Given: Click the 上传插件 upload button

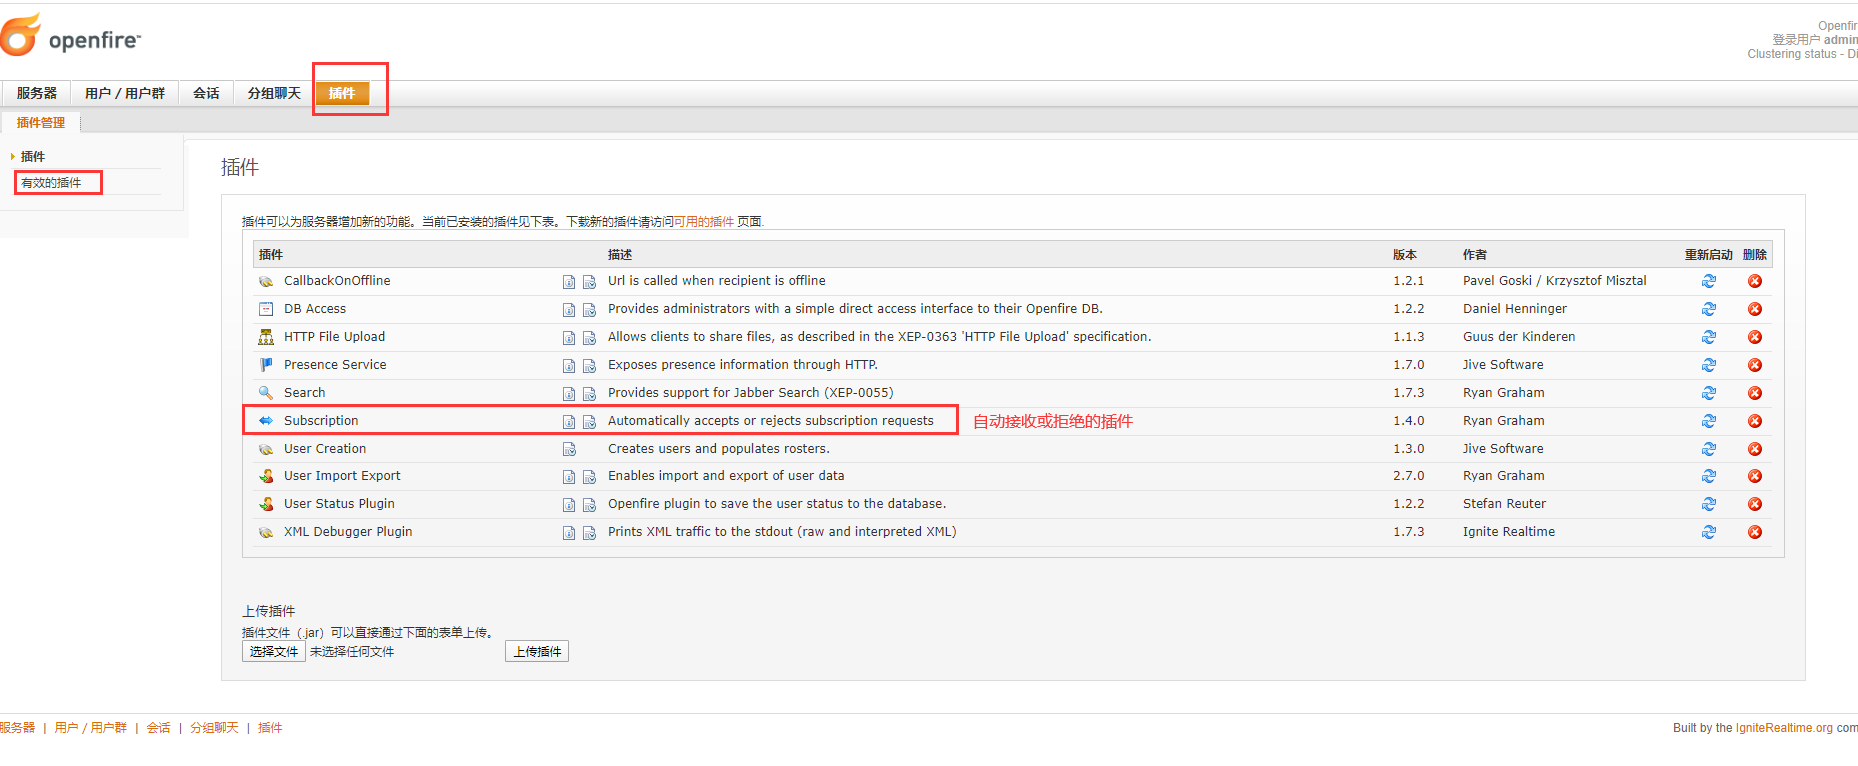Looking at the screenshot, I should point(537,652).
